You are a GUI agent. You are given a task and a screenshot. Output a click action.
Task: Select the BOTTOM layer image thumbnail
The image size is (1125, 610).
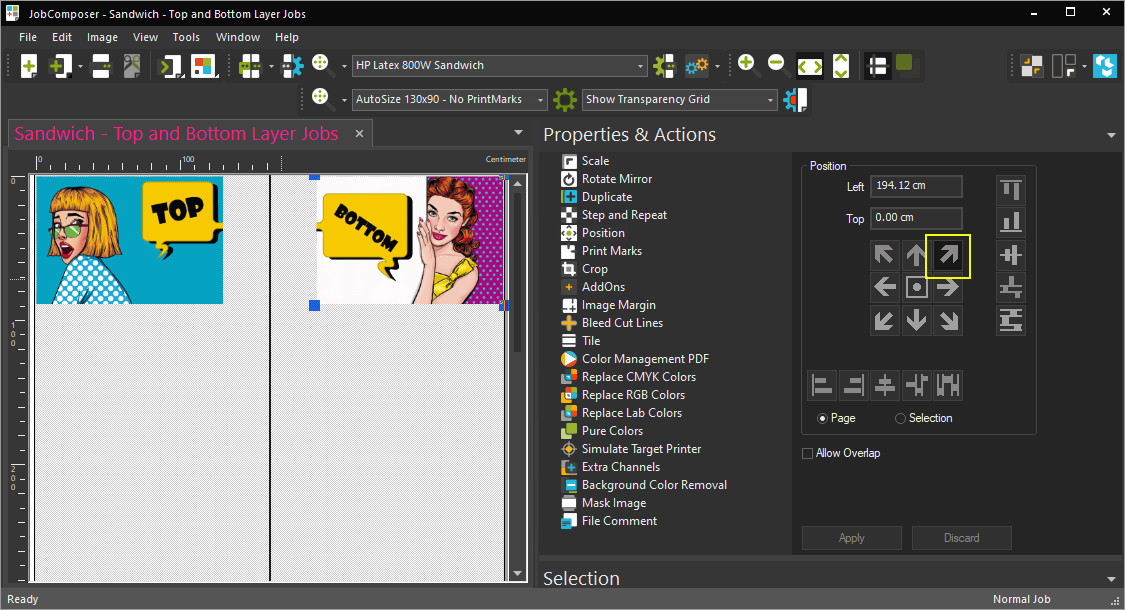click(410, 240)
